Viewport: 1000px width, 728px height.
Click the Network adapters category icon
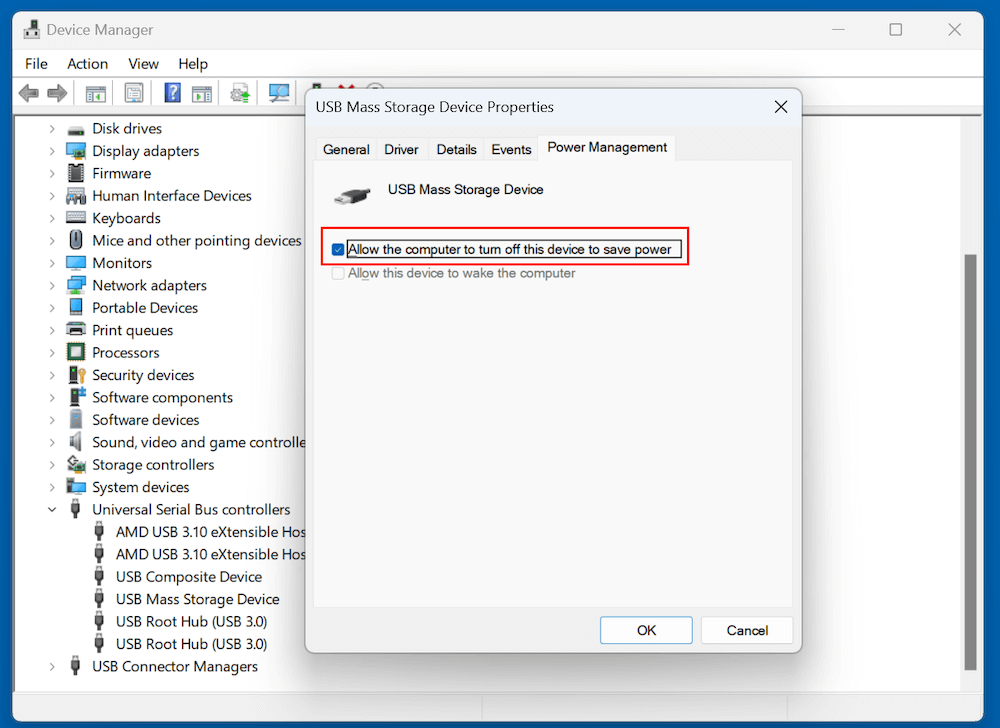[76, 285]
